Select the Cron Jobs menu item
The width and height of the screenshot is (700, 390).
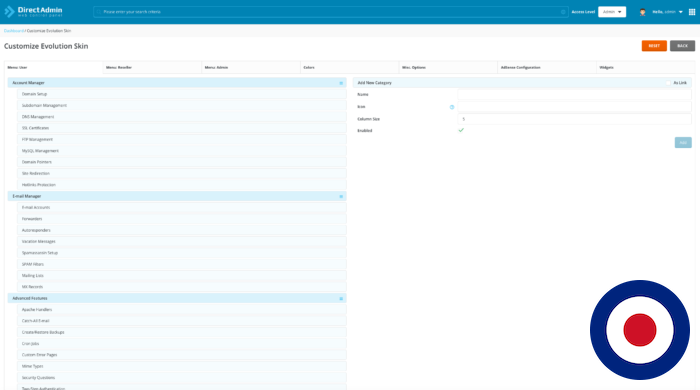pos(182,344)
